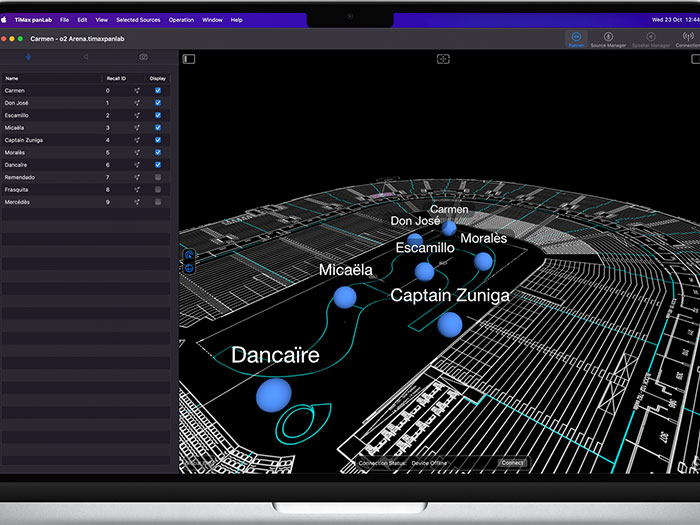
Task: Enable Display for Remendado
Action: click(x=158, y=177)
